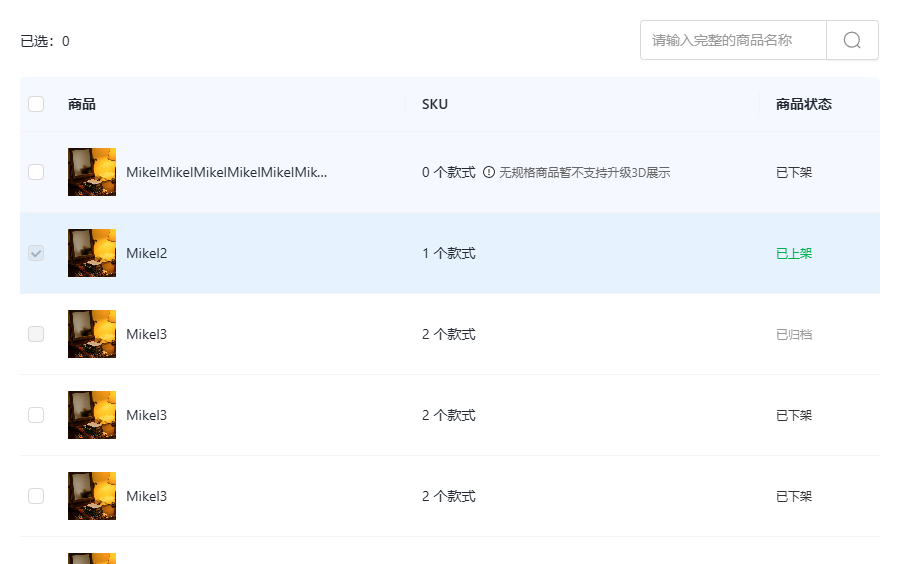Open the Mikel2 product thumbnail
The width and height of the screenshot is (908, 564).
(x=91, y=253)
